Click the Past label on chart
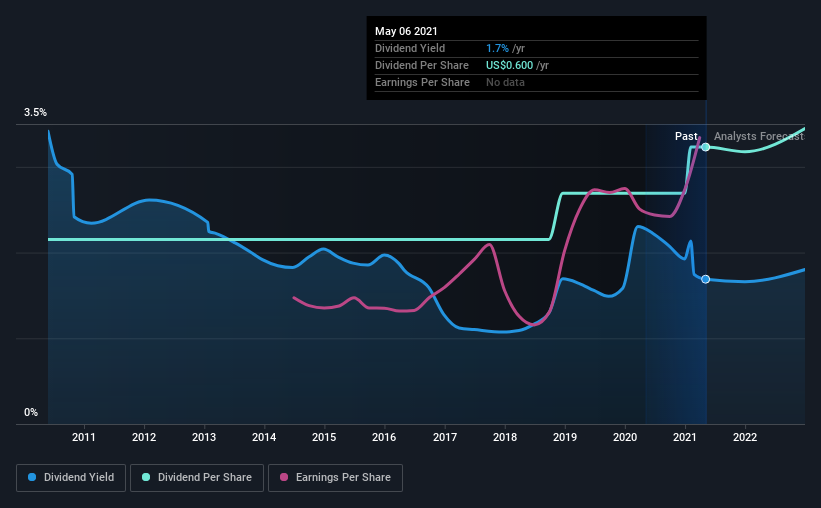821x508 pixels. [686, 136]
